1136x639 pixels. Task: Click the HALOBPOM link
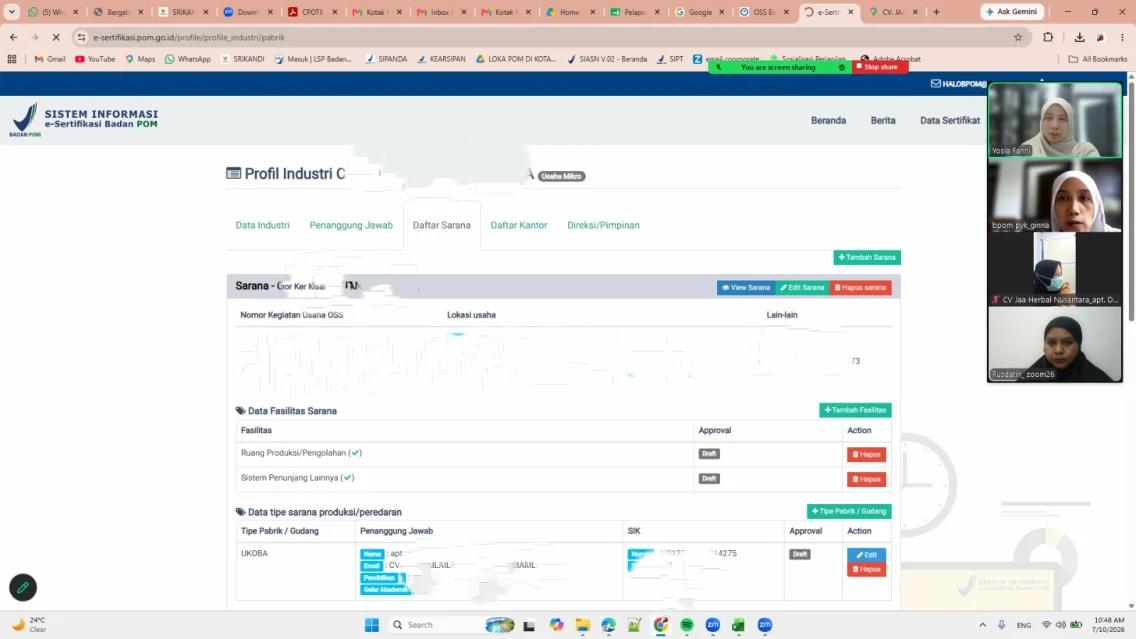[x=958, y=84]
